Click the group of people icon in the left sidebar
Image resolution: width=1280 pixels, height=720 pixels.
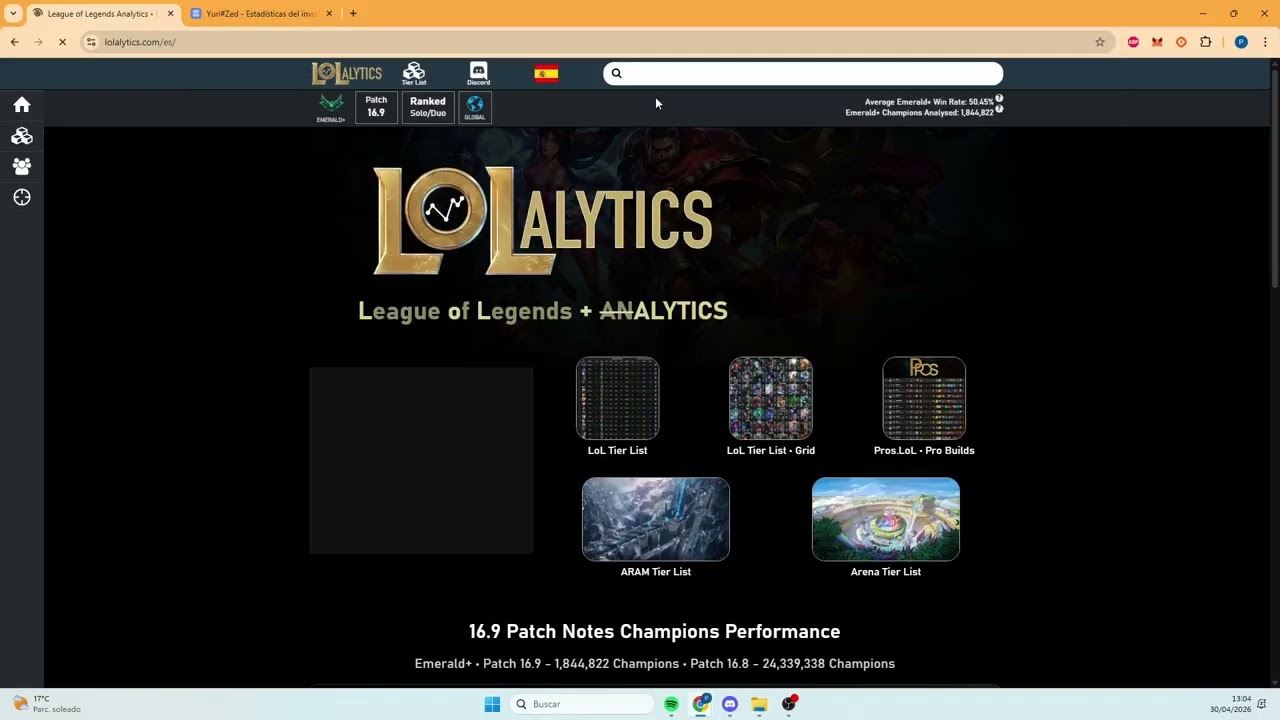pyautogui.click(x=22, y=167)
